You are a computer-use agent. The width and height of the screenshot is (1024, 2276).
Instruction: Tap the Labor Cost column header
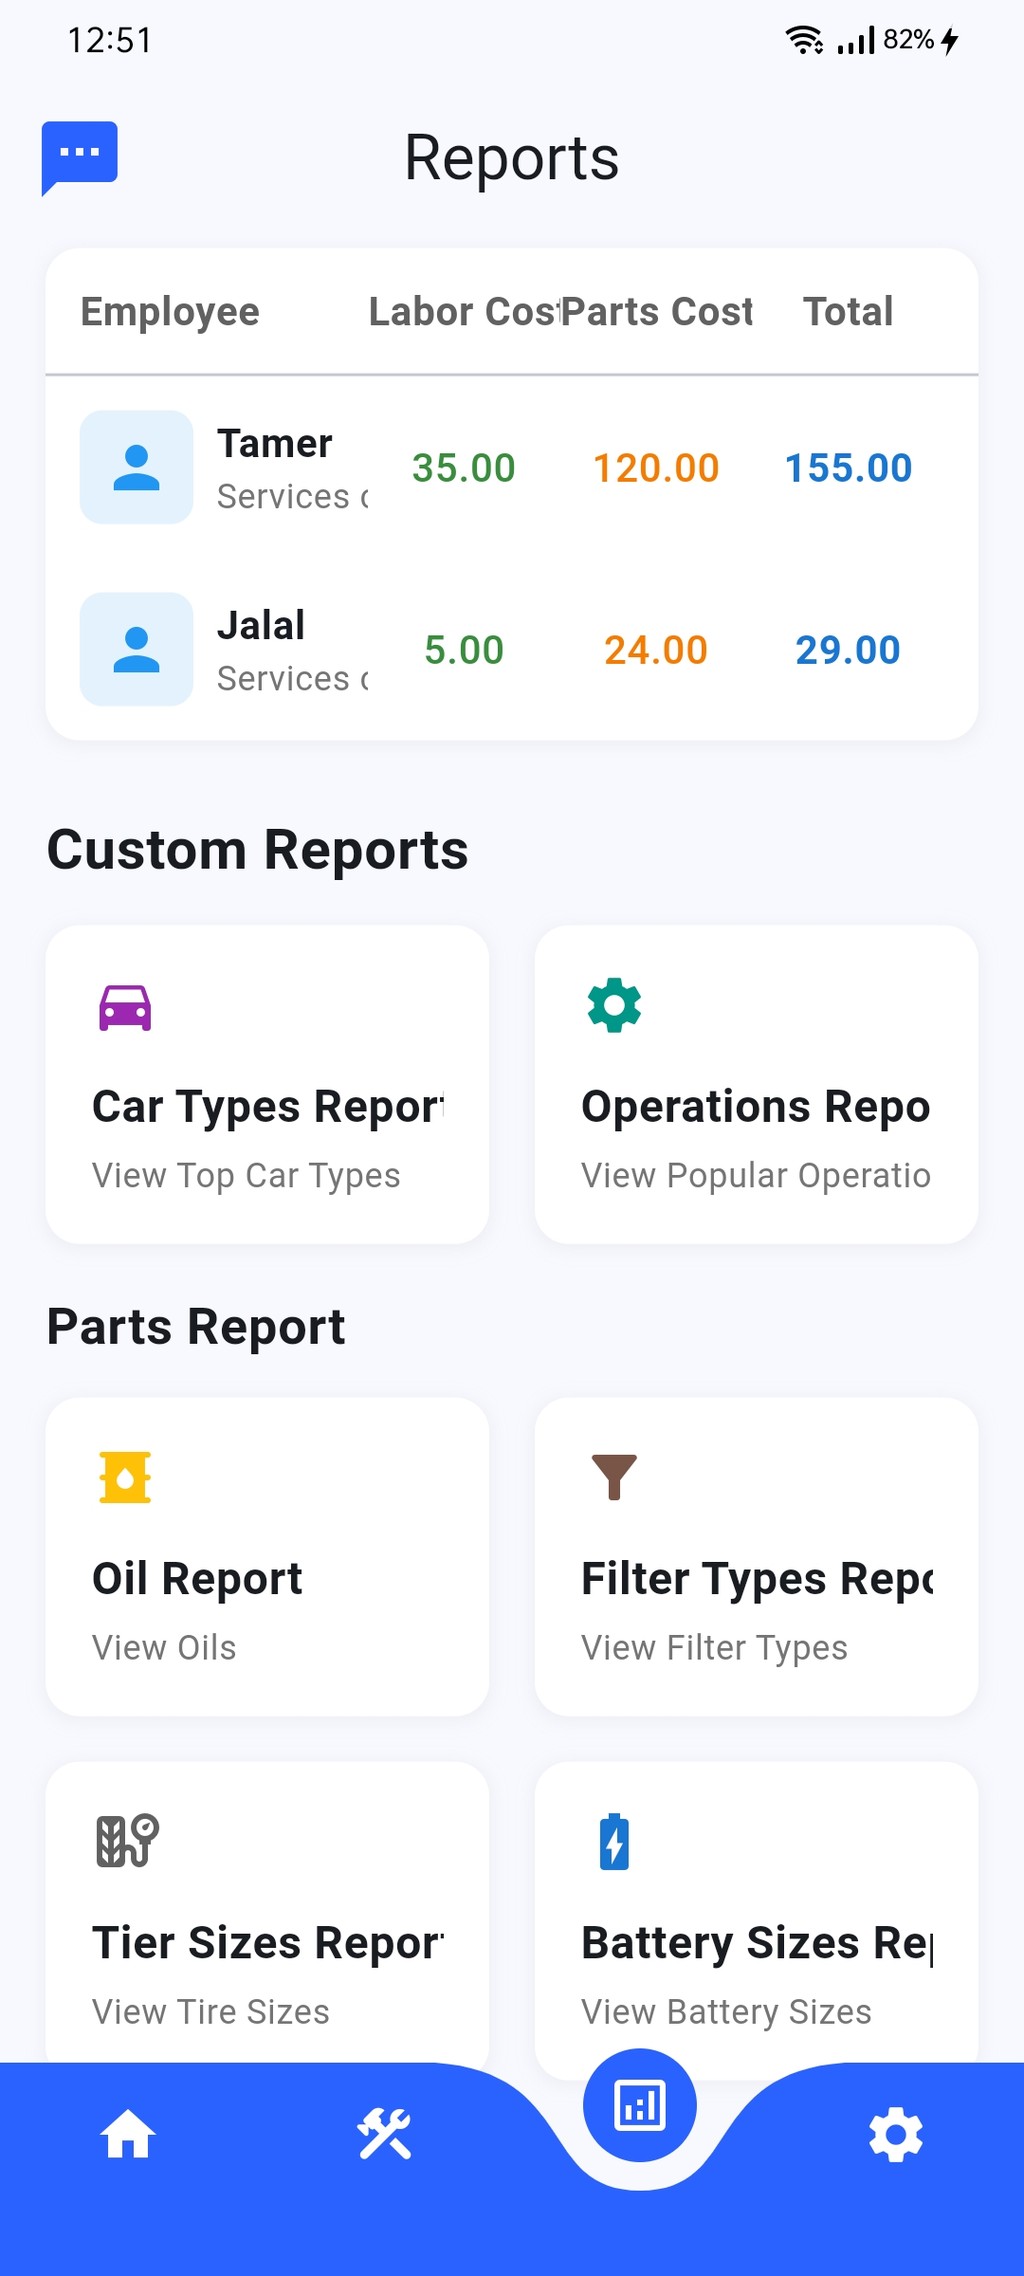[x=462, y=312]
